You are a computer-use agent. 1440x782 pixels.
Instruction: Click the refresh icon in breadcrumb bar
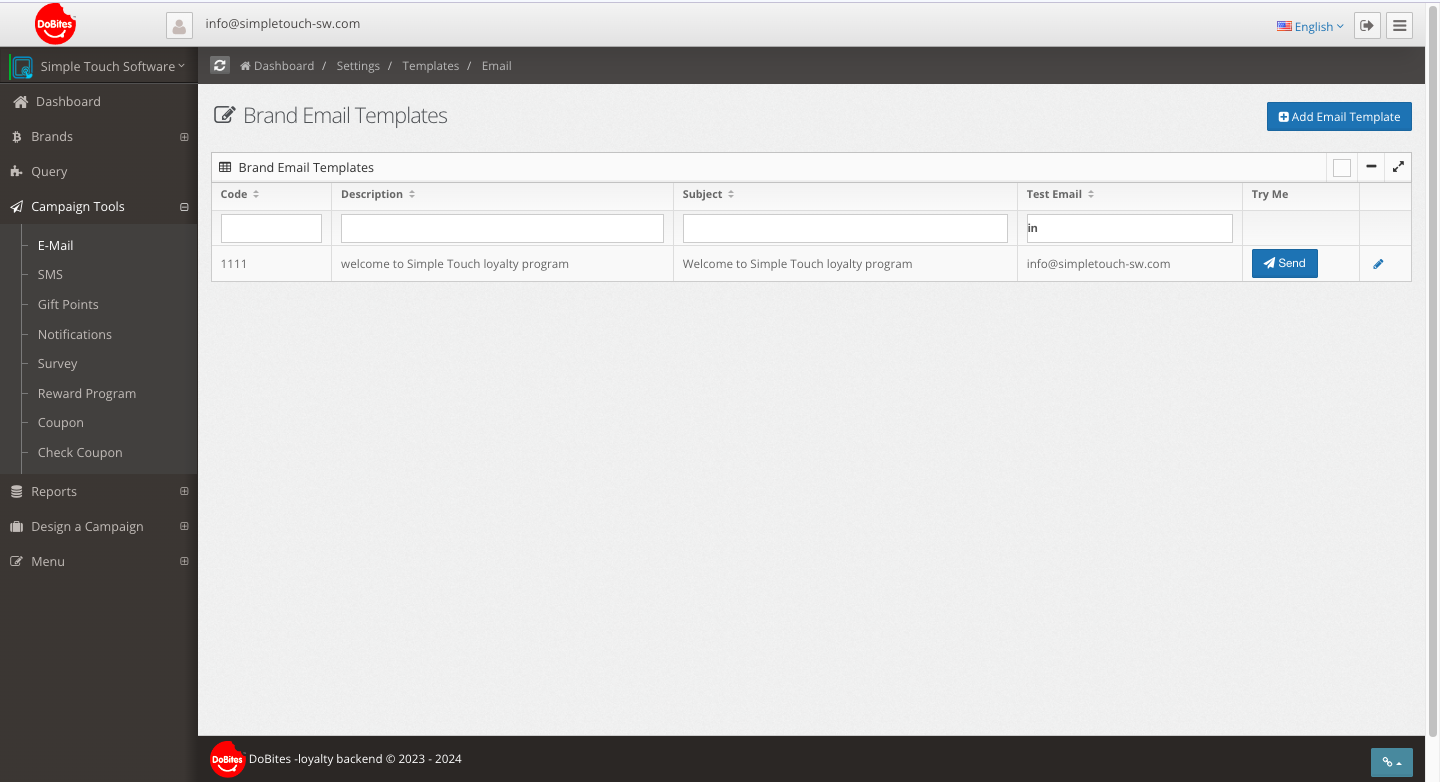(x=220, y=66)
